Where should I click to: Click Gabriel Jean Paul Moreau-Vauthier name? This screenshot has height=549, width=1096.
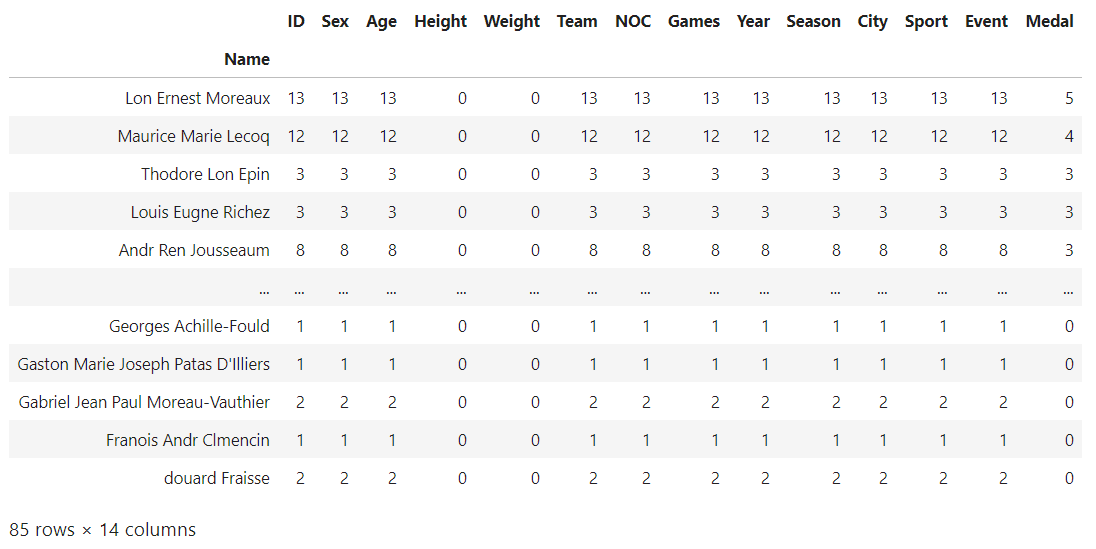click(144, 402)
